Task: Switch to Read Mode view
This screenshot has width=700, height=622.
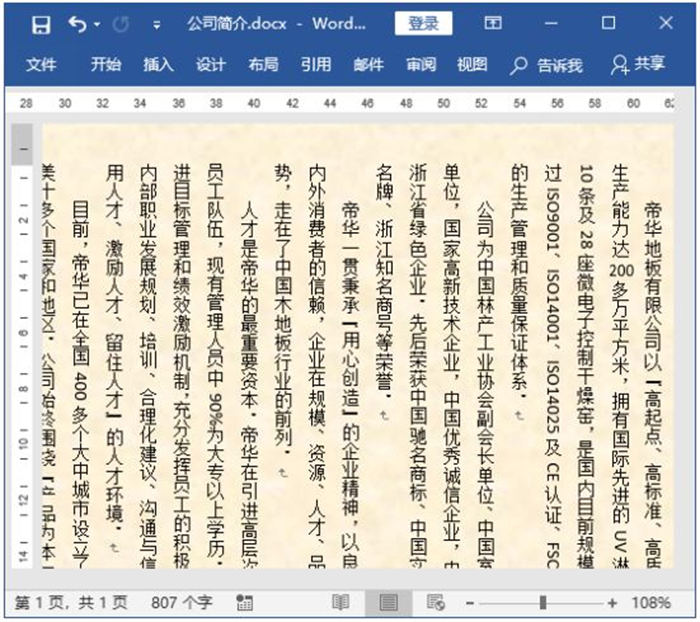Action: click(341, 602)
